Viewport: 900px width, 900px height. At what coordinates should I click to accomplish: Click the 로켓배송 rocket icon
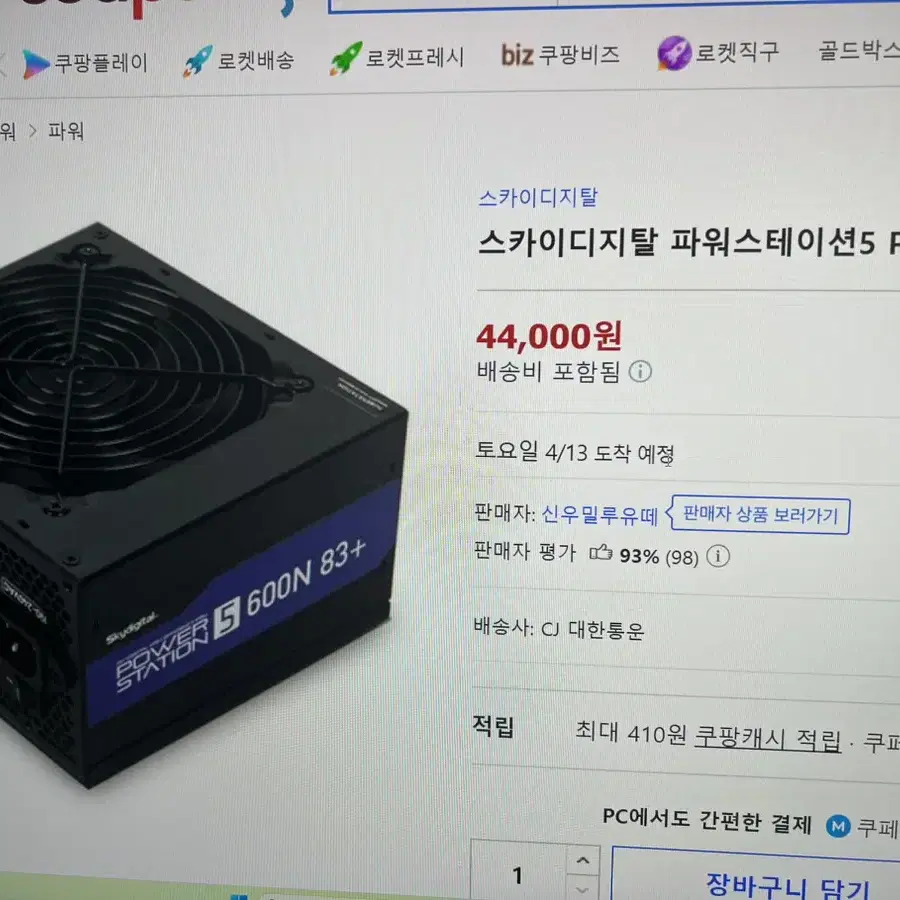(197, 61)
